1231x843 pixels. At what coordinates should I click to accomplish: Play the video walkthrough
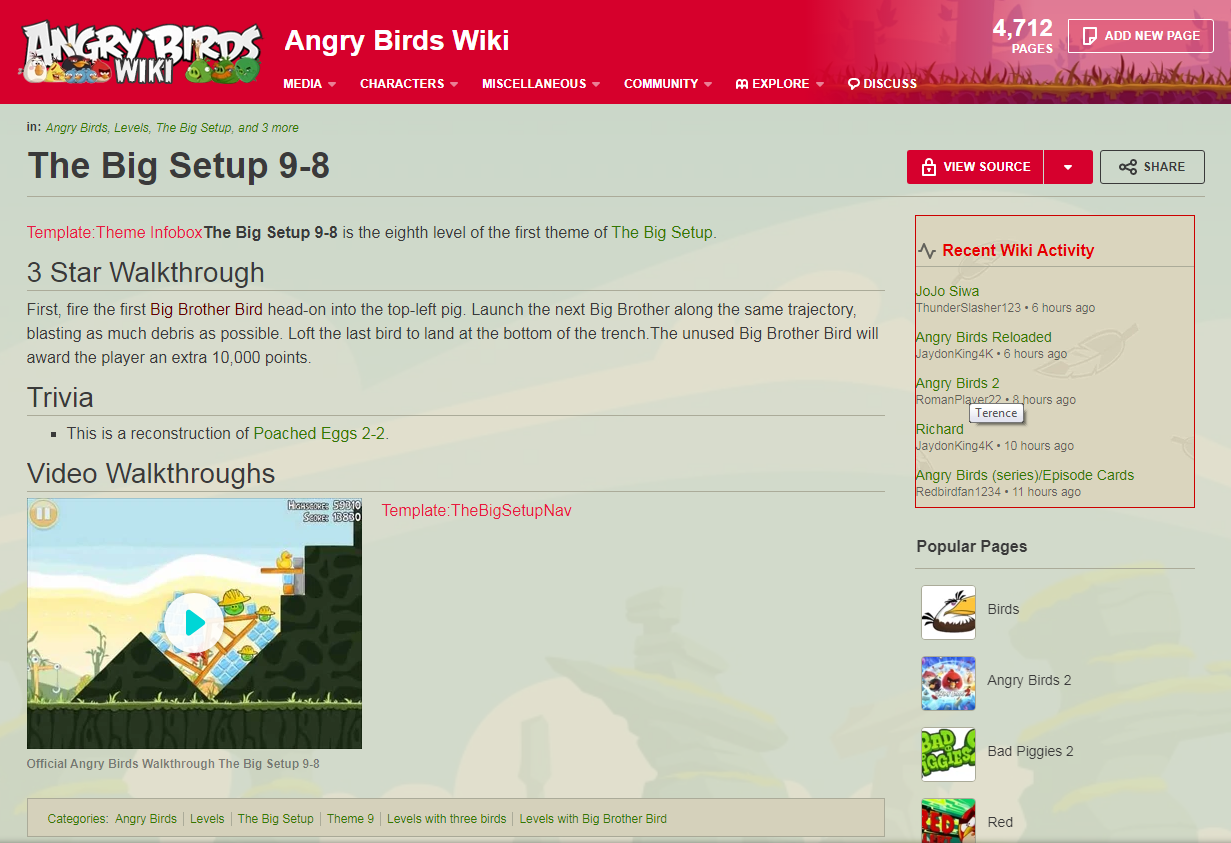[194, 623]
